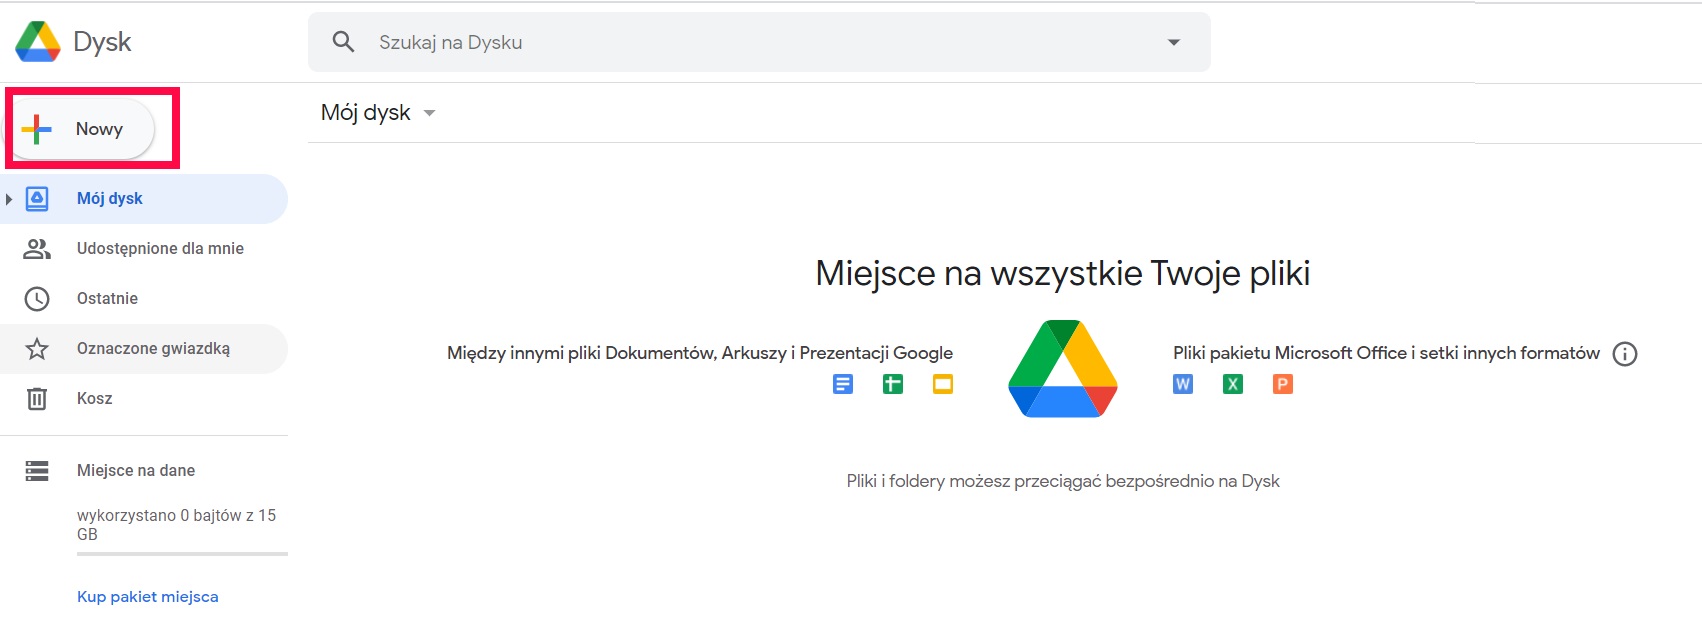Click the Mój dysk breadcrumb title
Image resolution: width=1702 pixels, height=642 pixels.
point(366,113)
